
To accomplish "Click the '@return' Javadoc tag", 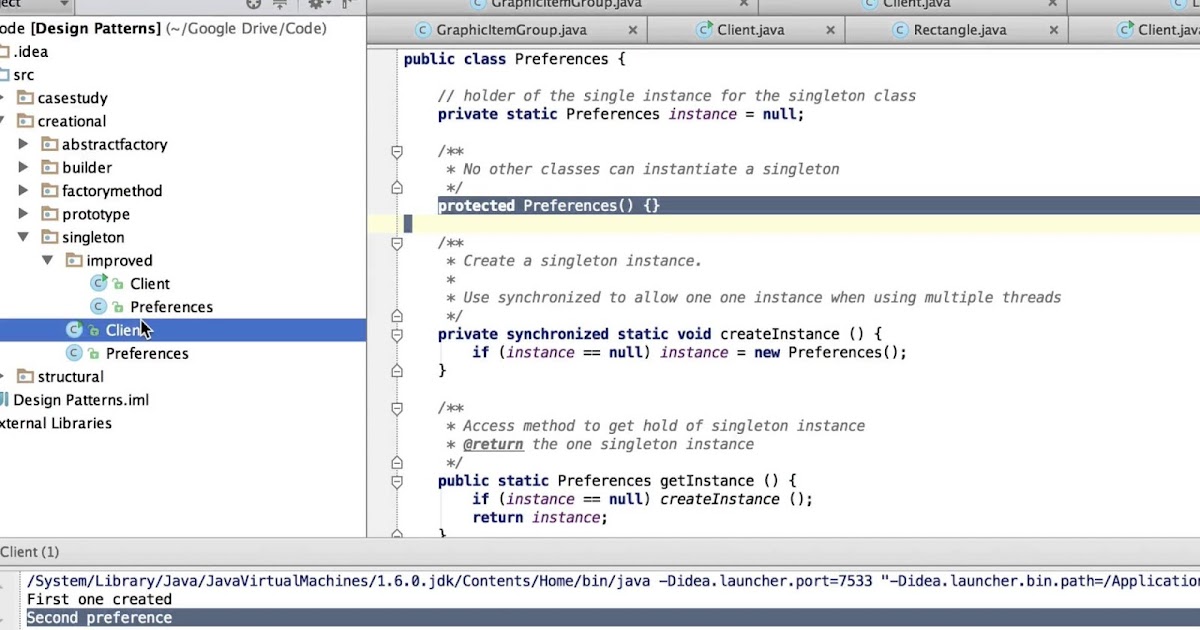I will [x=493, y=444].
